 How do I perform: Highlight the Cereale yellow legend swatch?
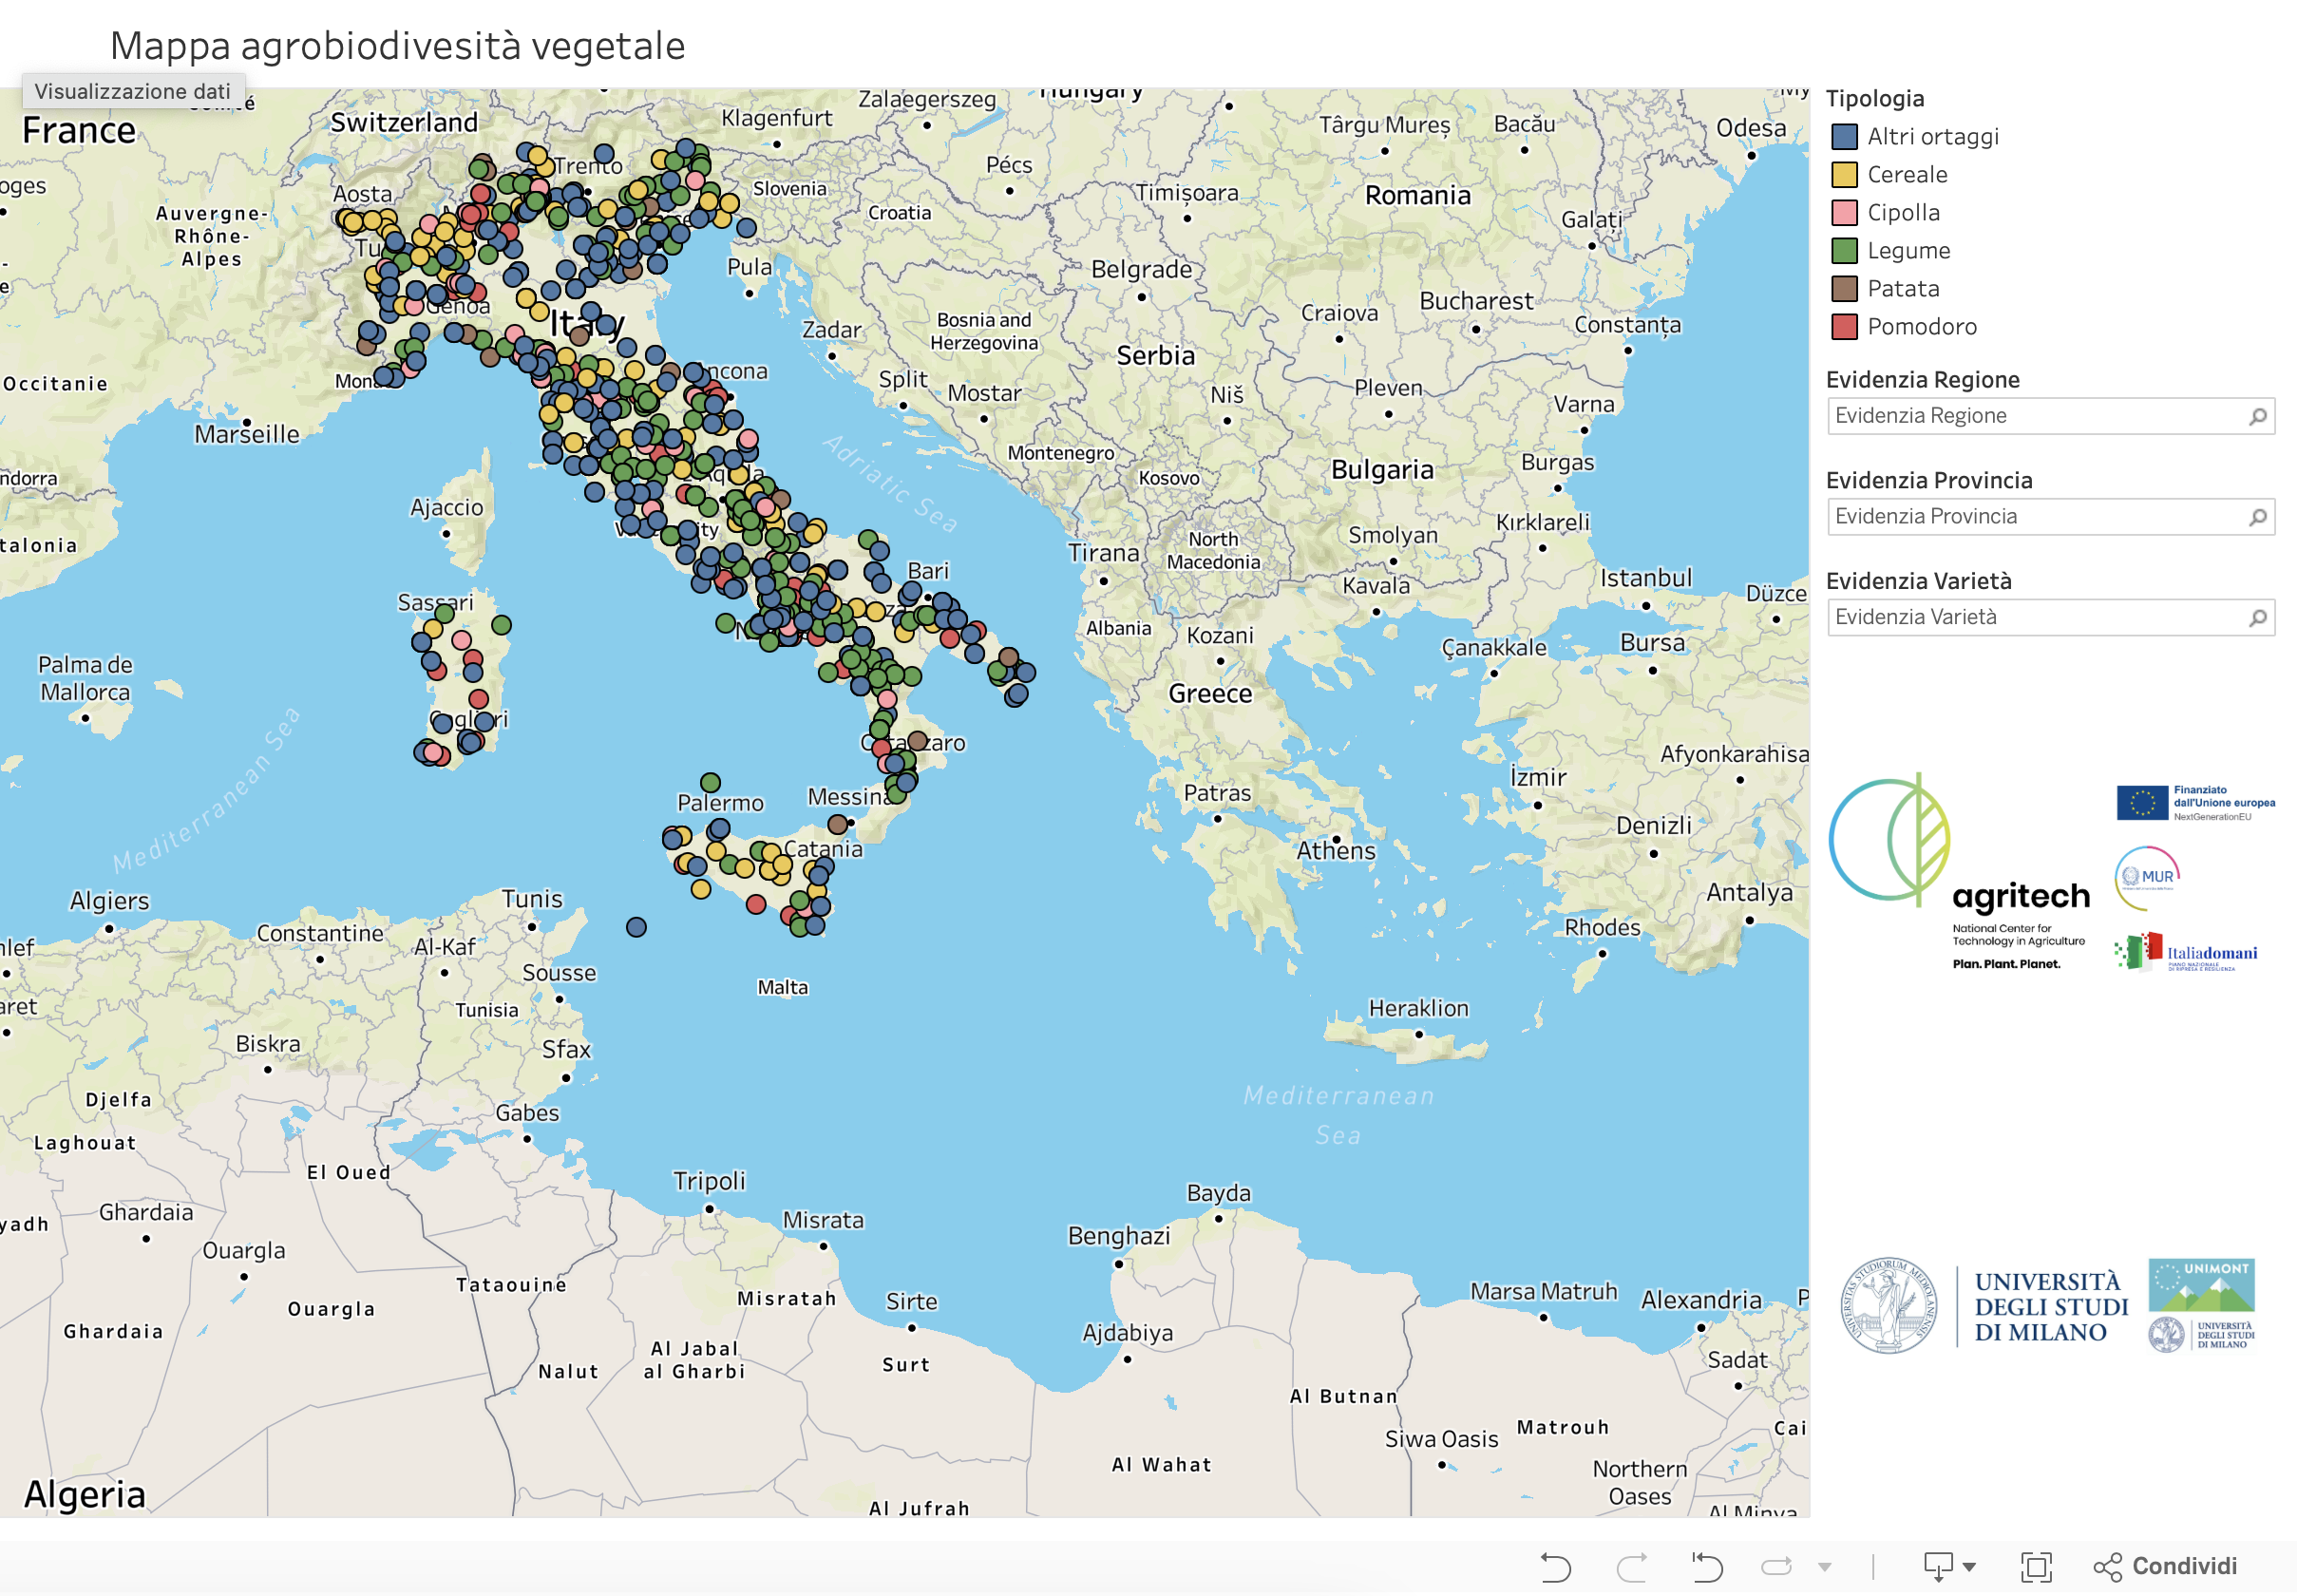point(1844,175)
